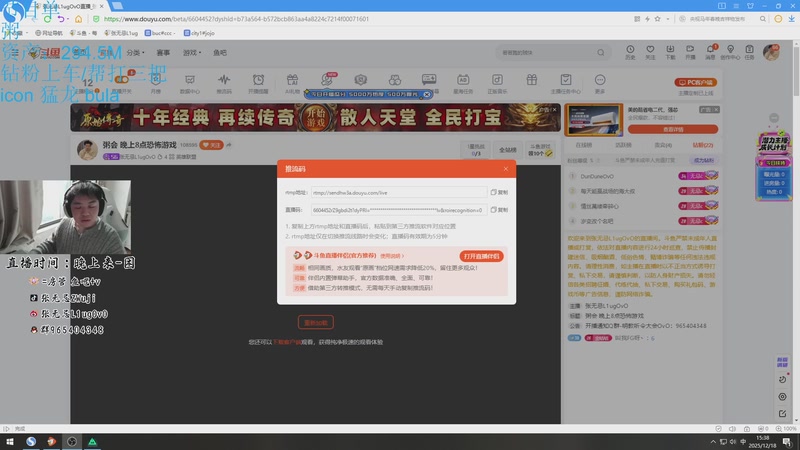This screenshot has width=800, height=450.
Task: Open the 更多 more options icon
Action: pyautogui.click(x=600, y=83)
